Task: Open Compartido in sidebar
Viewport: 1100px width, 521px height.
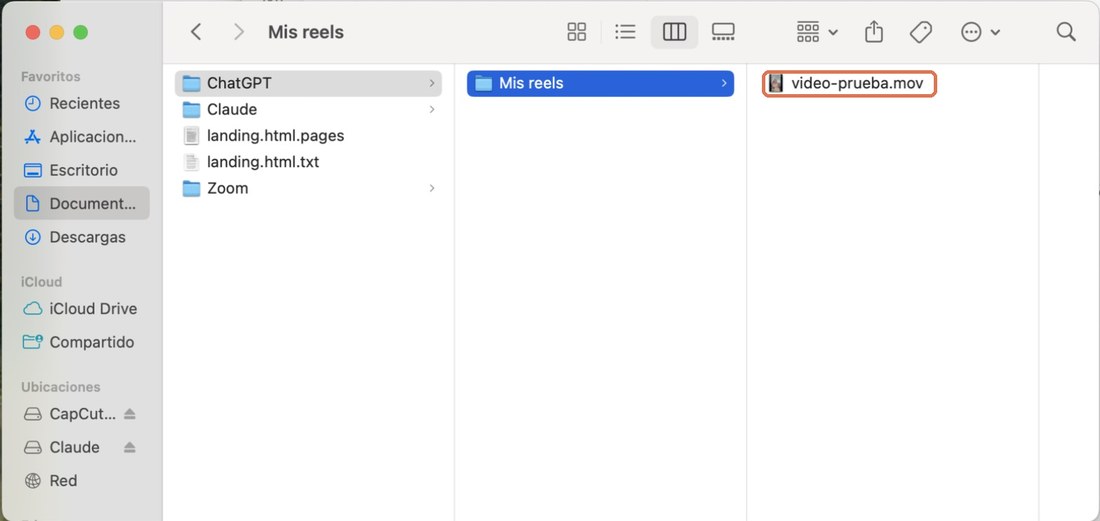Action: [x=81, y=342]
